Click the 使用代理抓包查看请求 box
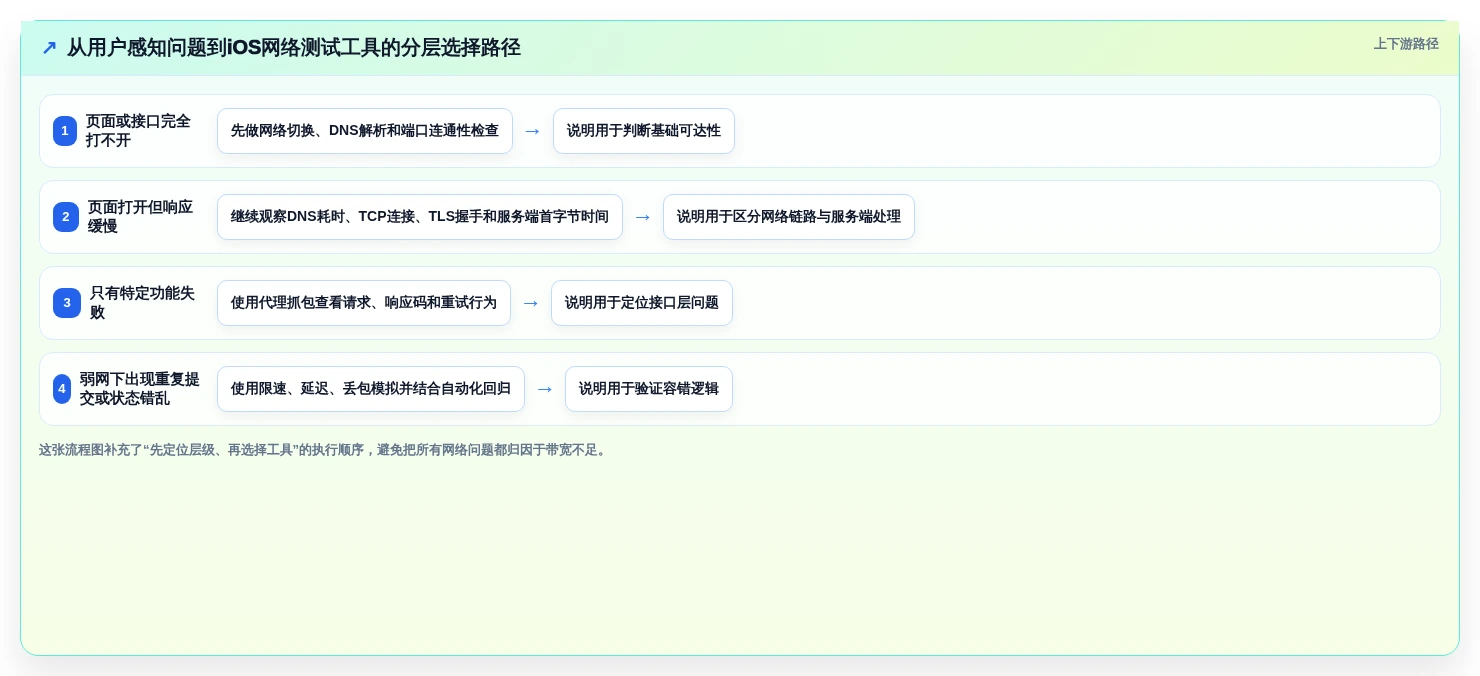The image size is (1480, 676). point(364,303)
